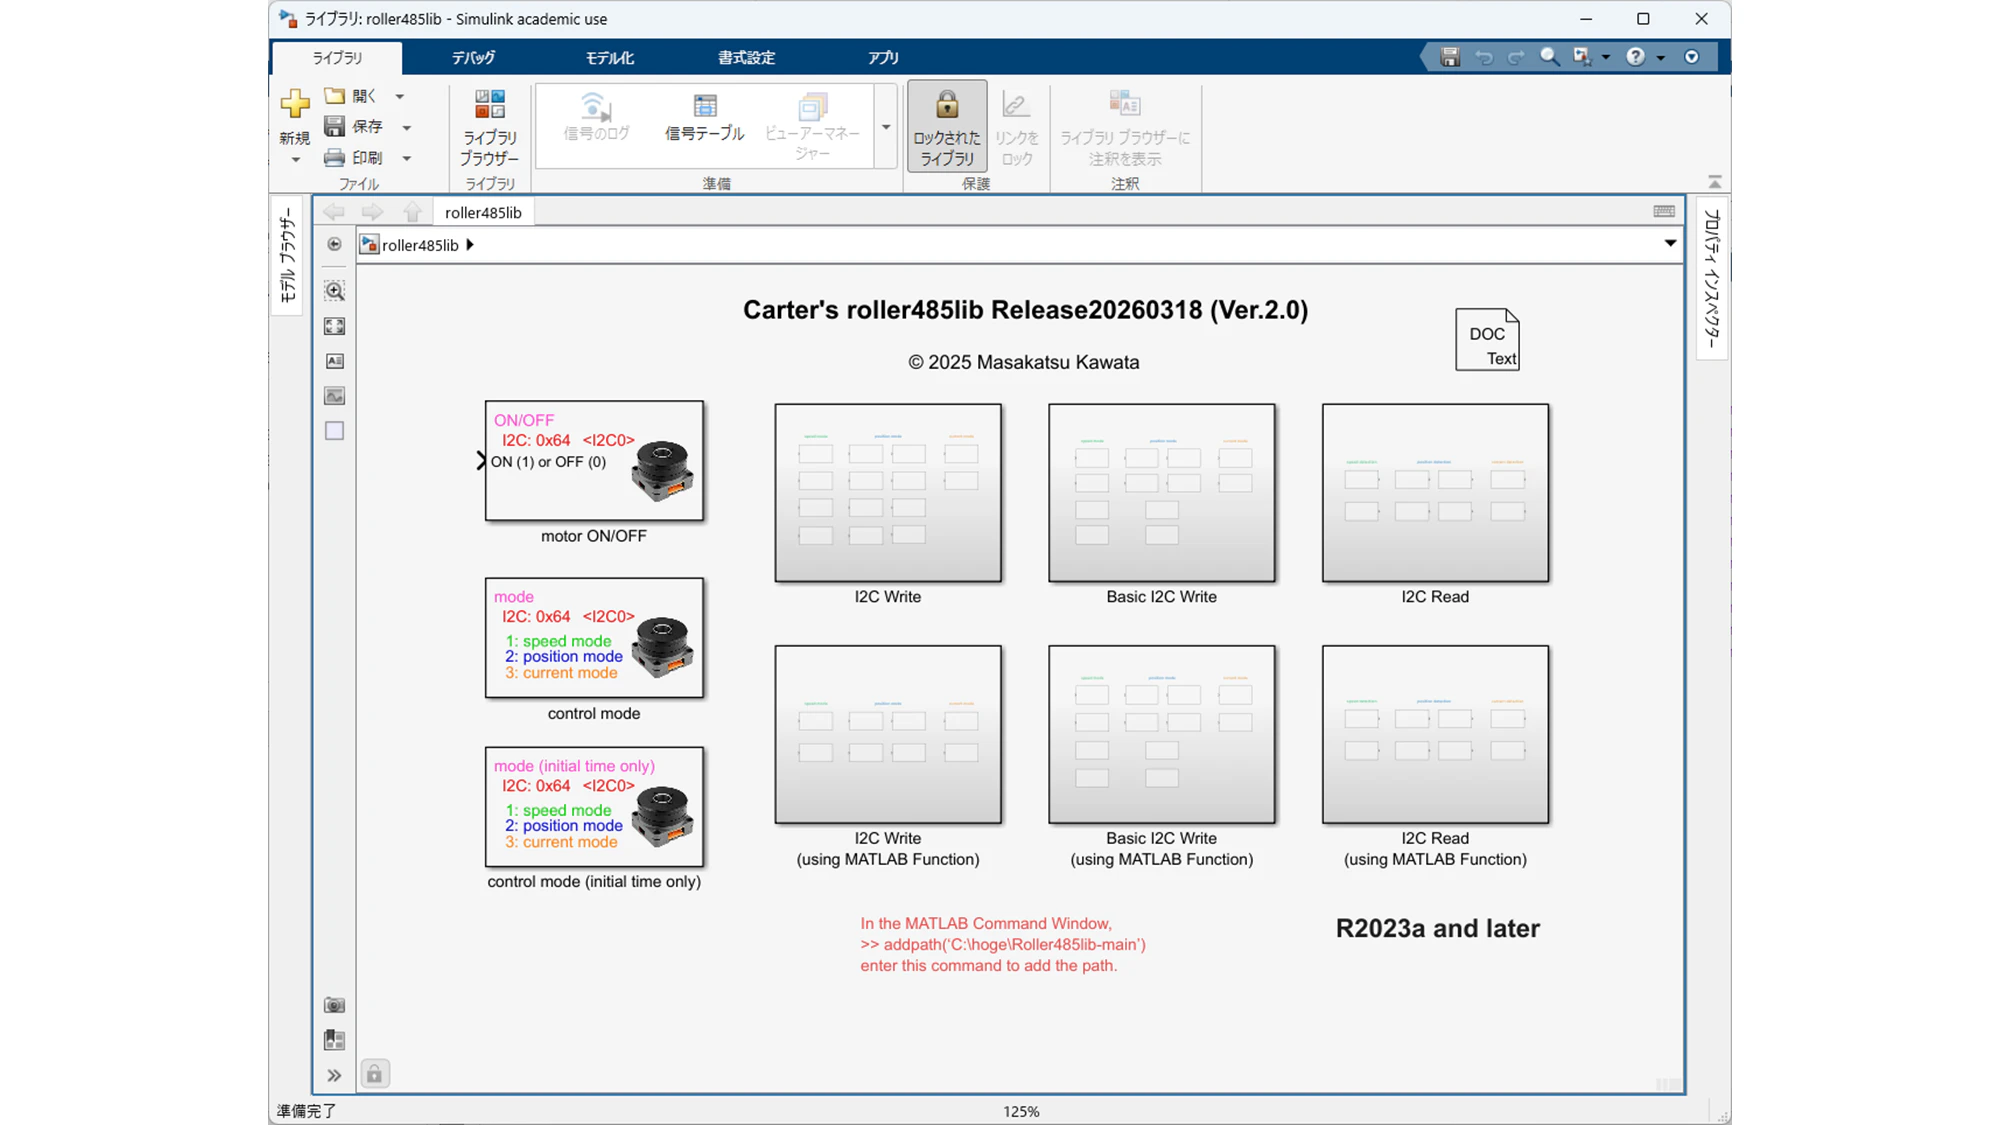Open the プロパティ インスペクター side panel
2000x1125 pixels.
click(1712, 278)
